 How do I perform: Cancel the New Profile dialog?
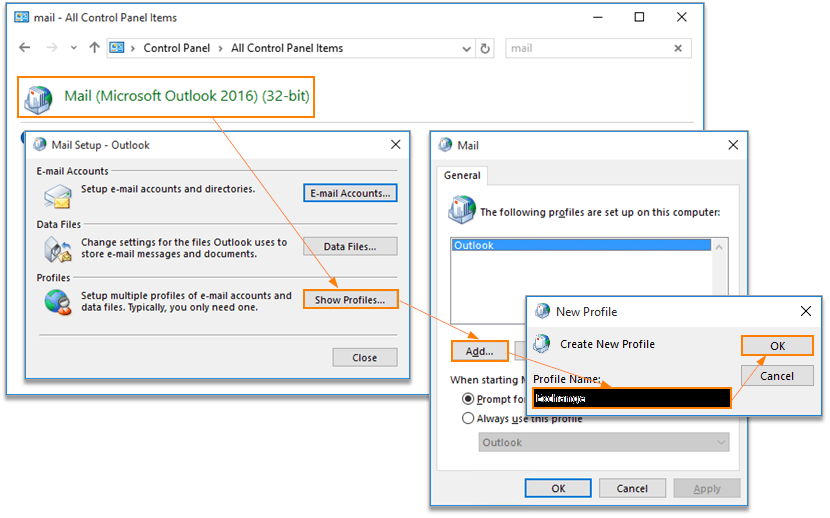pos(777,376)
